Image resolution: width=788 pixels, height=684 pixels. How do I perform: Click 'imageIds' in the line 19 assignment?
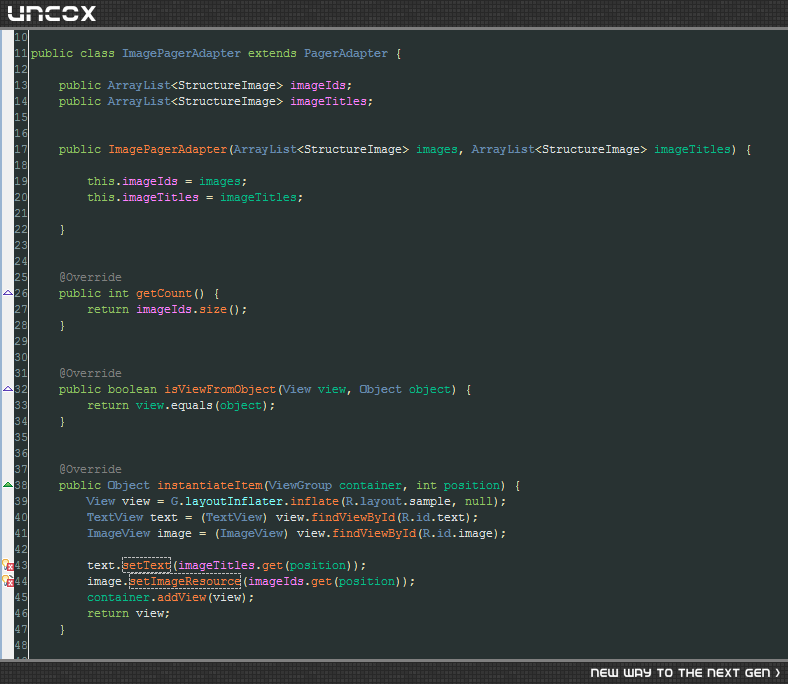(x=150, y=181)
